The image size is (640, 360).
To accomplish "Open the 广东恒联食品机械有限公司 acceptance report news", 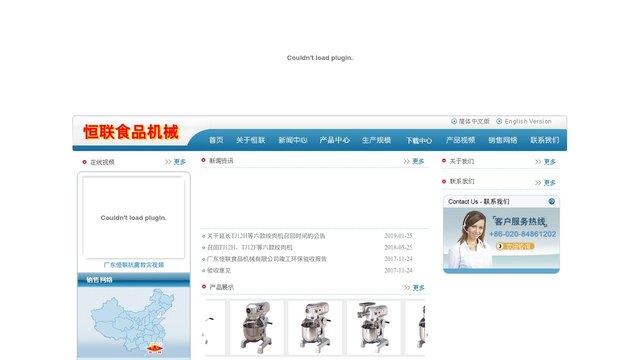I will click(x=267, y=259).
